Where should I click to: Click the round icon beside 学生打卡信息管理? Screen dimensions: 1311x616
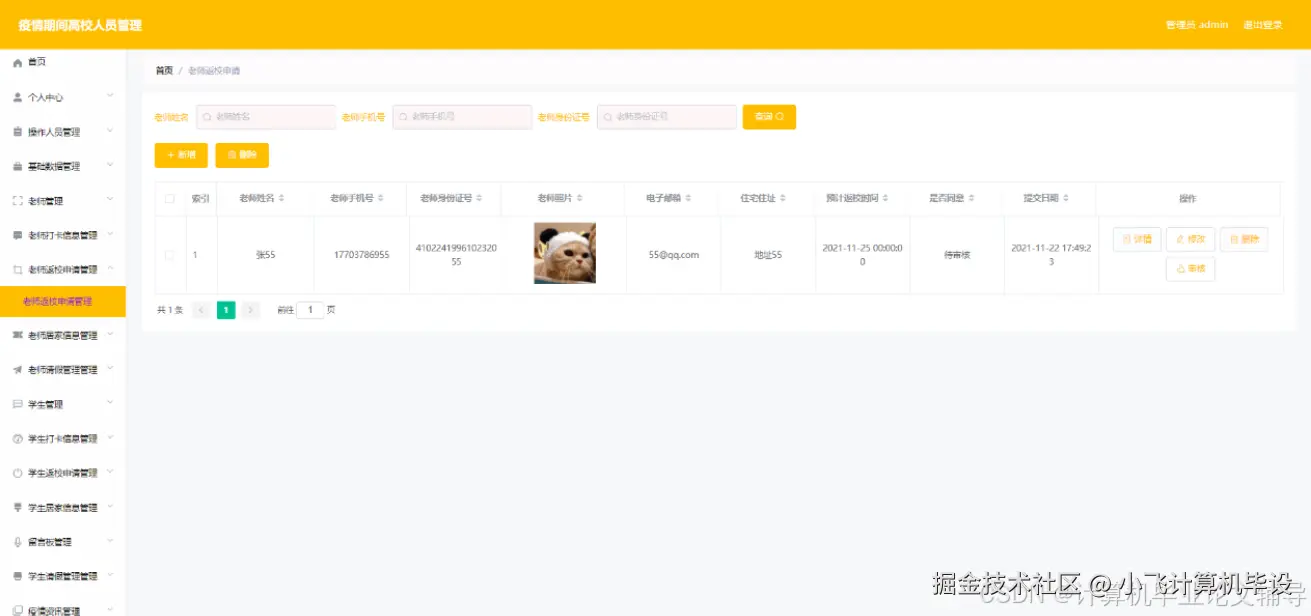17,439
